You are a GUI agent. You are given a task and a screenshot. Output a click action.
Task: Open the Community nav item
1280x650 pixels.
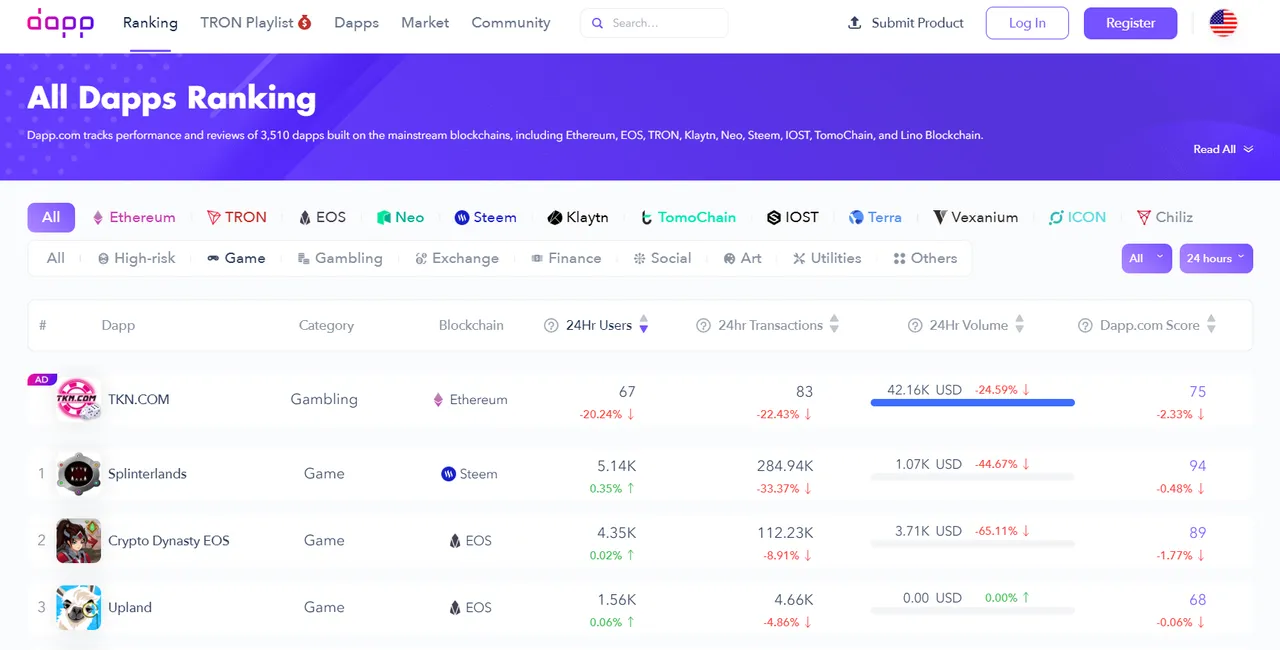click(511, 23)
